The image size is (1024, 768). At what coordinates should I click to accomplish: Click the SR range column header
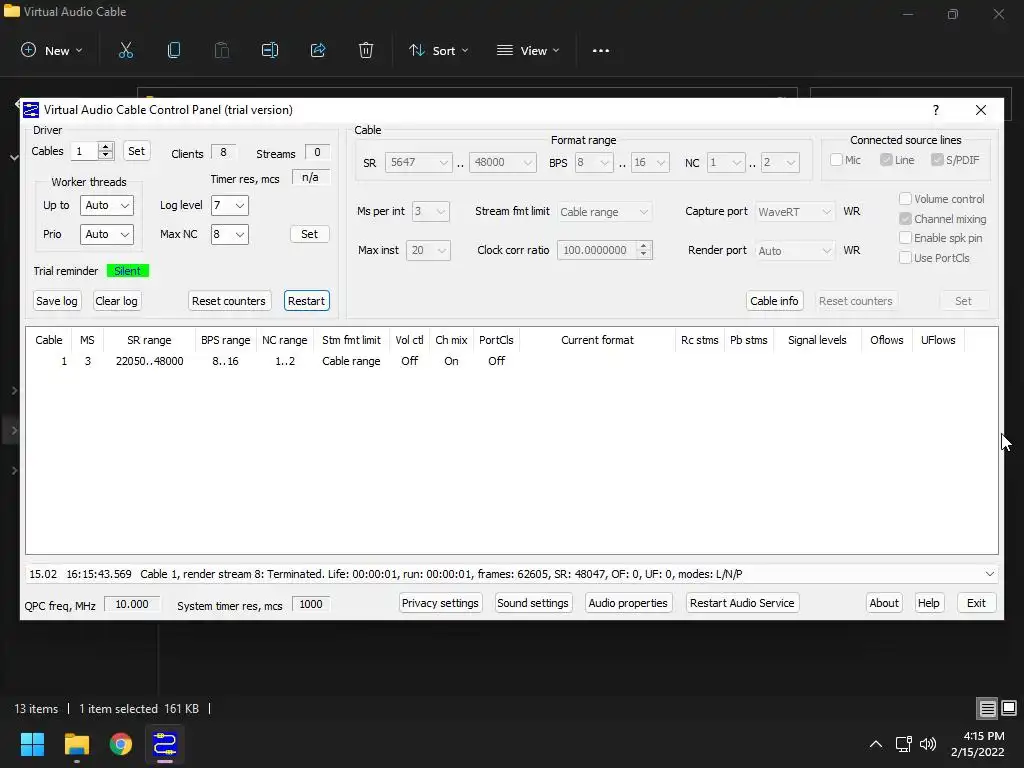click(149, 340)
